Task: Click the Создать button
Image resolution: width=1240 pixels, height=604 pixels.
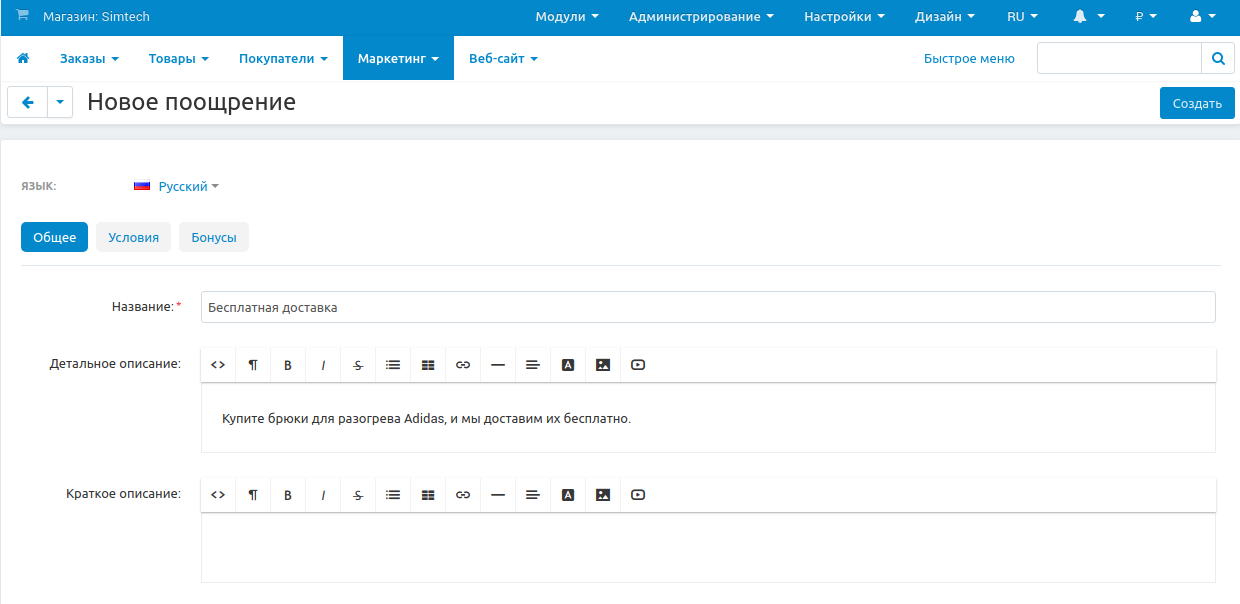Action: [1197, 103]
